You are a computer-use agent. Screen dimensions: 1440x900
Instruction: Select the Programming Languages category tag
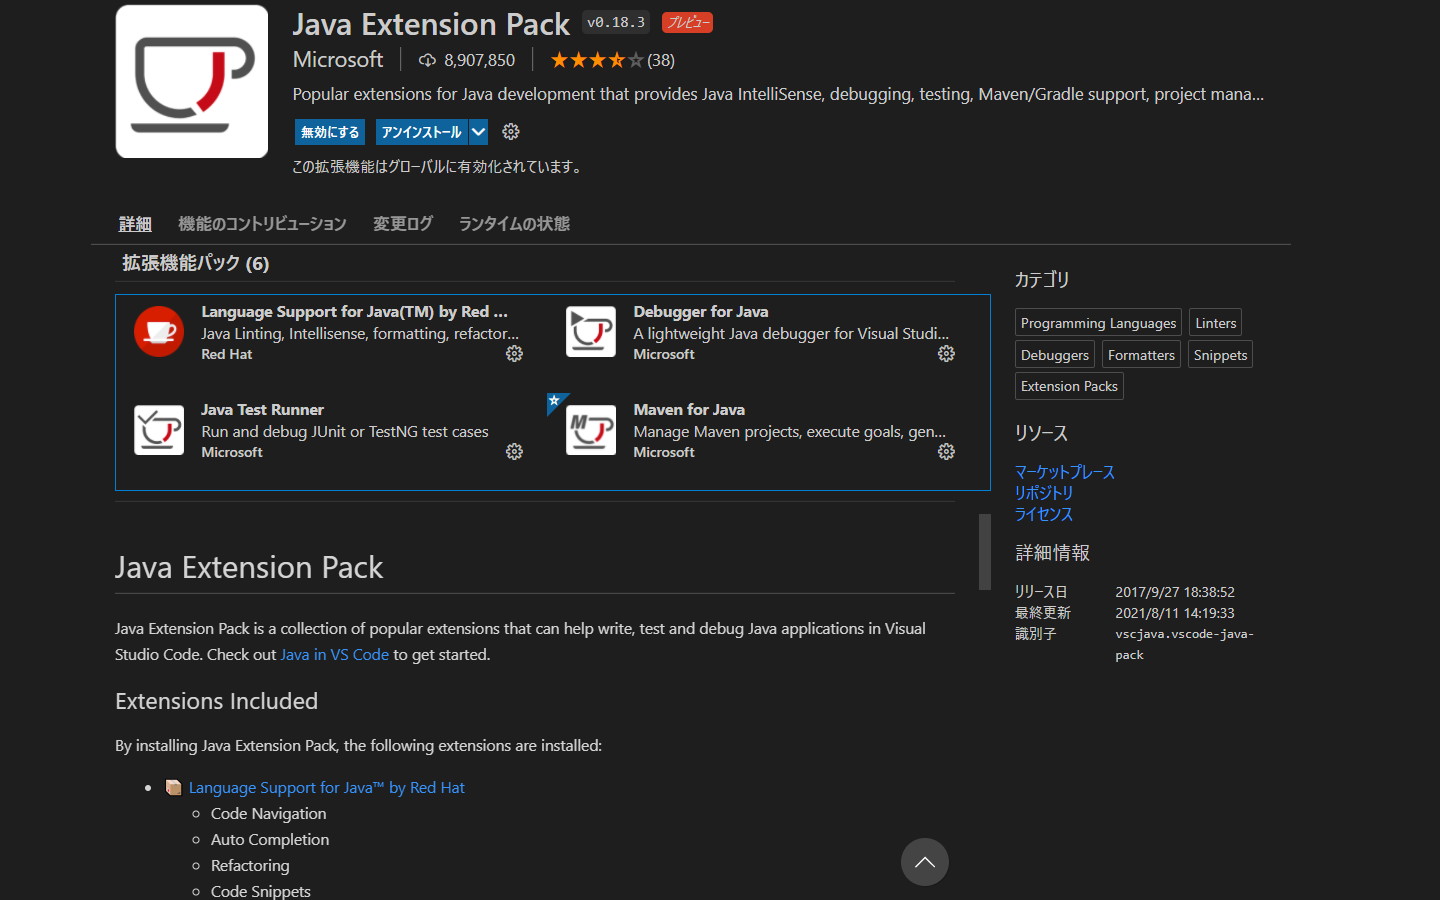point(1098,323)
